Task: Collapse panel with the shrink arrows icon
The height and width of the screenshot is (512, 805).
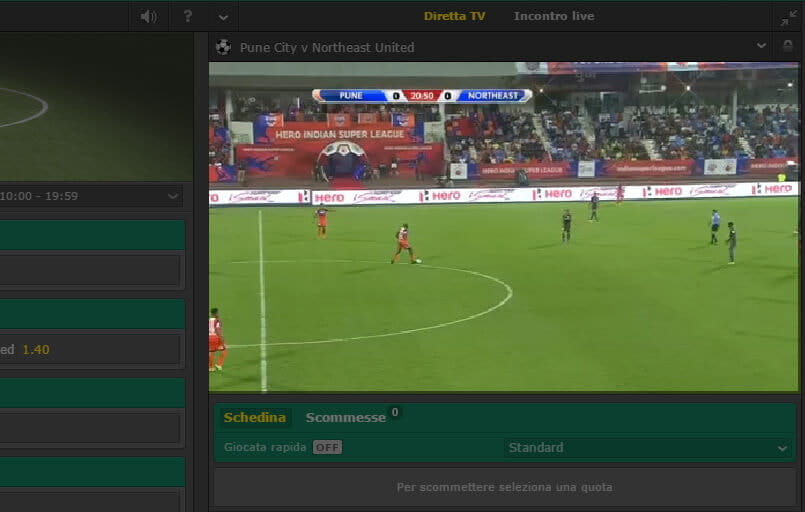Action: coord(789,17)
